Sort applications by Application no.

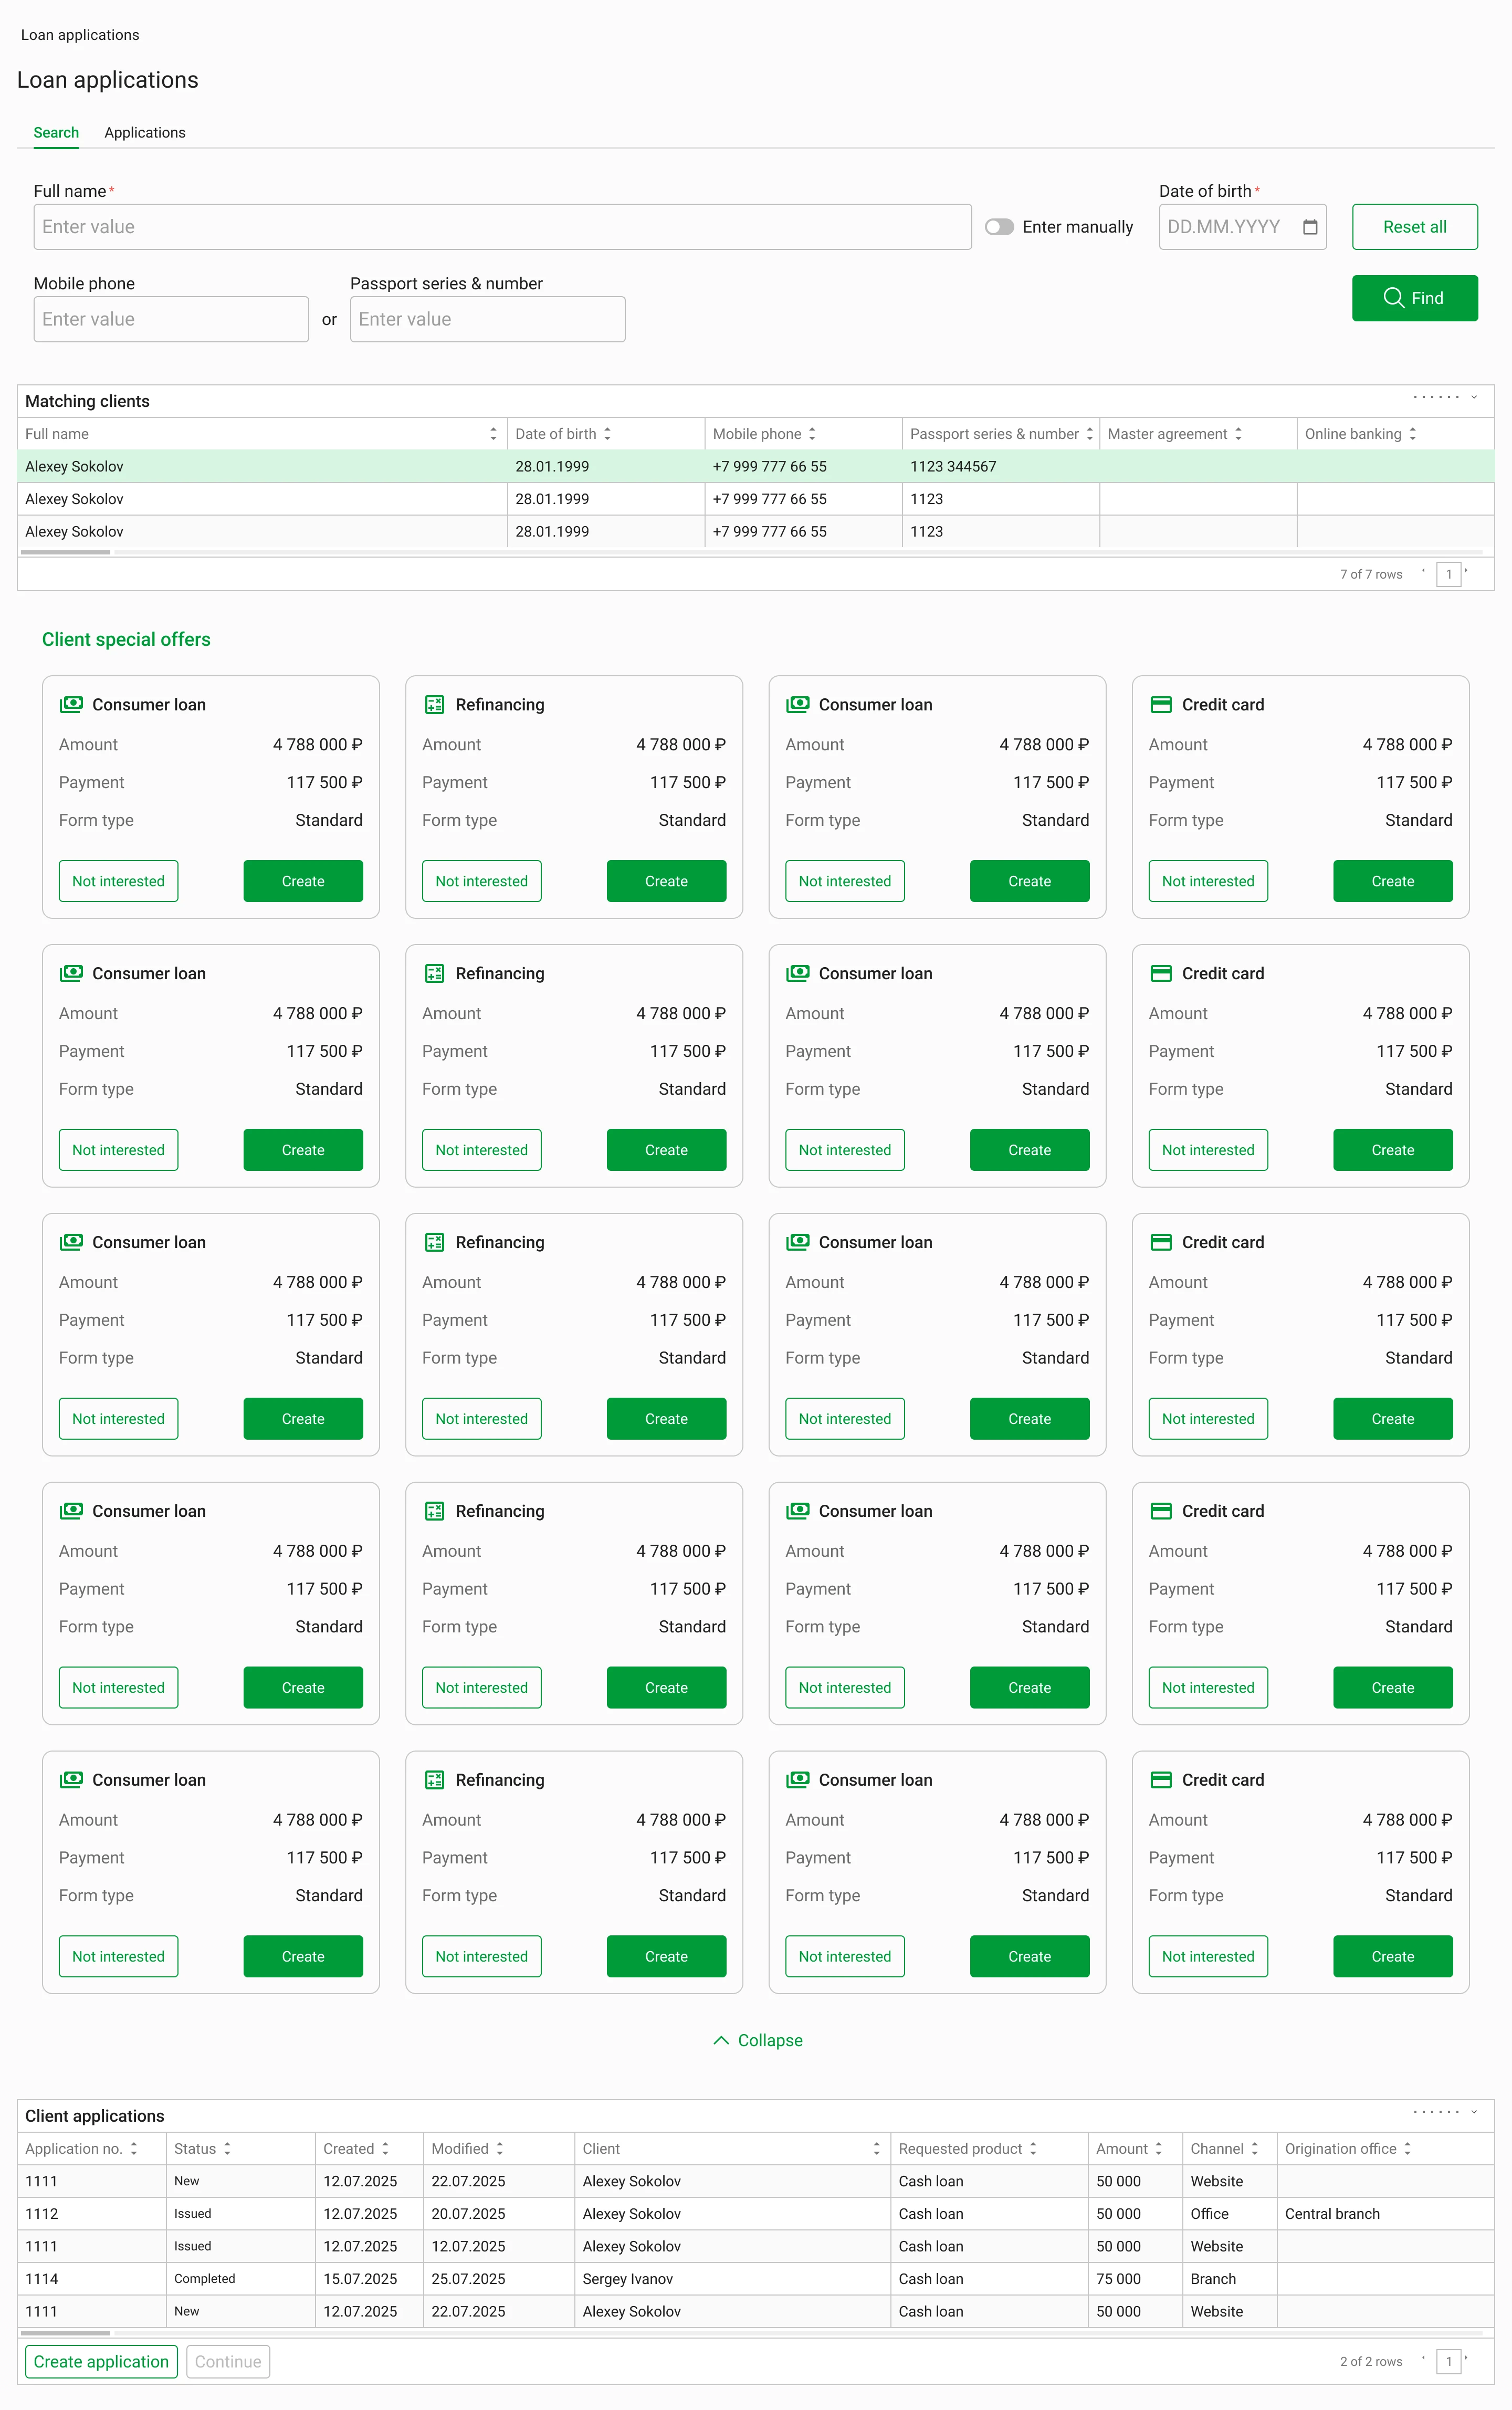click(133, 2149)
